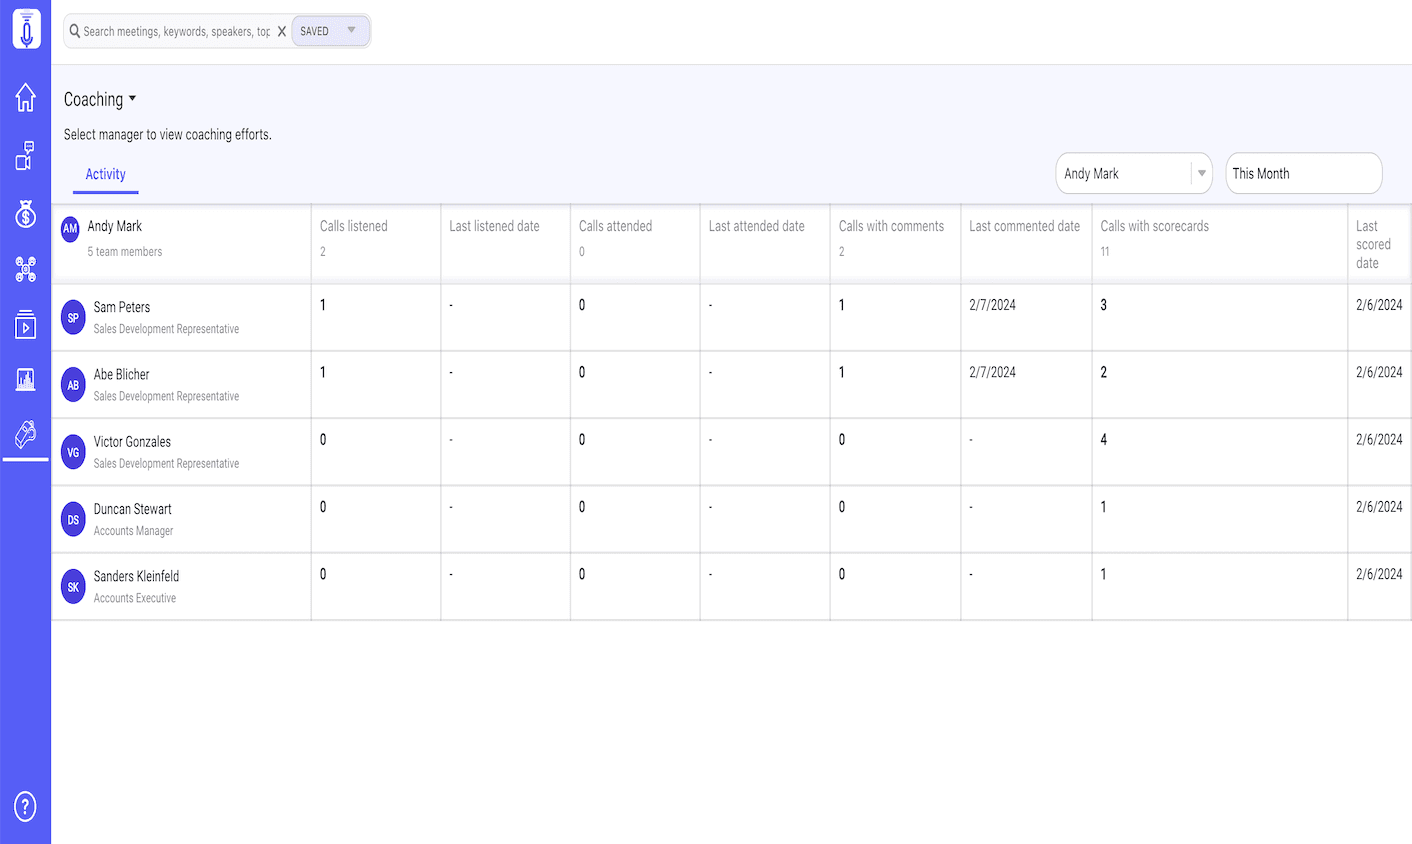The image size is (1412, 844).
Task: Click the microphone app logo
Action: (x=26, y=29)
